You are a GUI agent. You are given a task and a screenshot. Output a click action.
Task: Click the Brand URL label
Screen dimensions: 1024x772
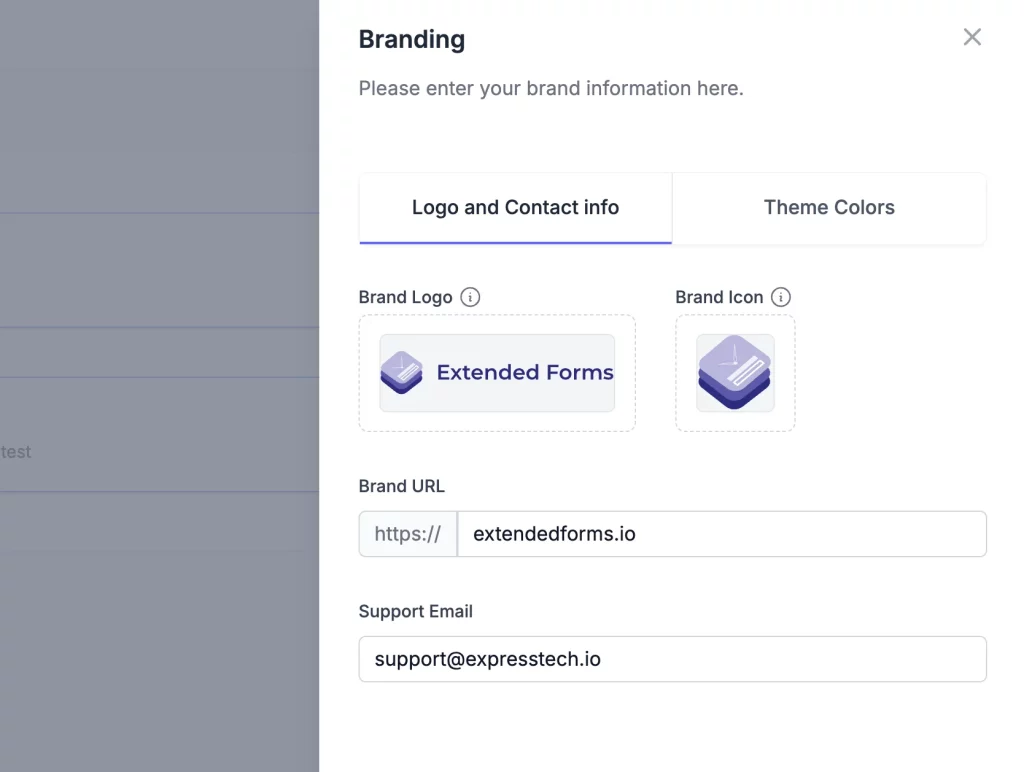(401, 486)
